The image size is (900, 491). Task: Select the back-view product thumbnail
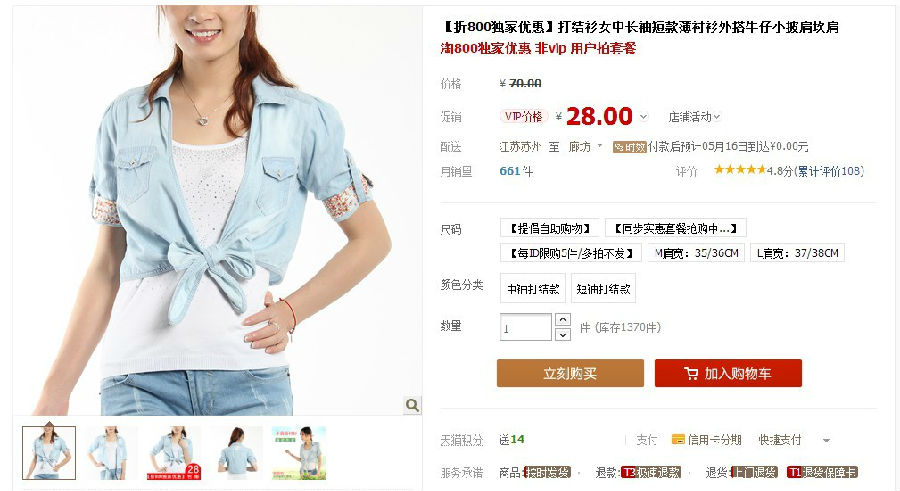(x=237, y=453)
